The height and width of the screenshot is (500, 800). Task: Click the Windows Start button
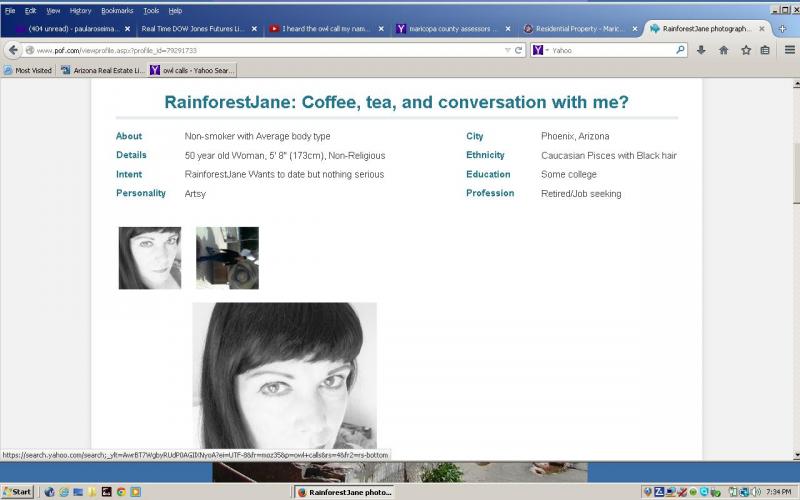pos(17,492)
